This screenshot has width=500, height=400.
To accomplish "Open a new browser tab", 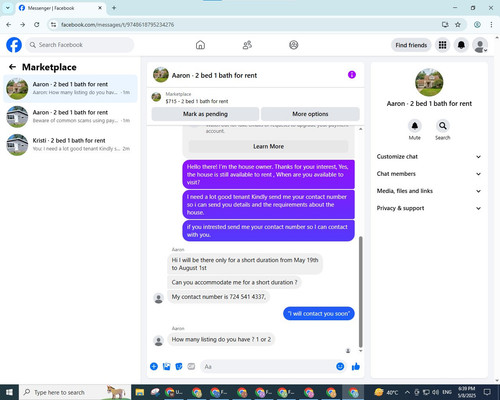I will pos(114,8).
